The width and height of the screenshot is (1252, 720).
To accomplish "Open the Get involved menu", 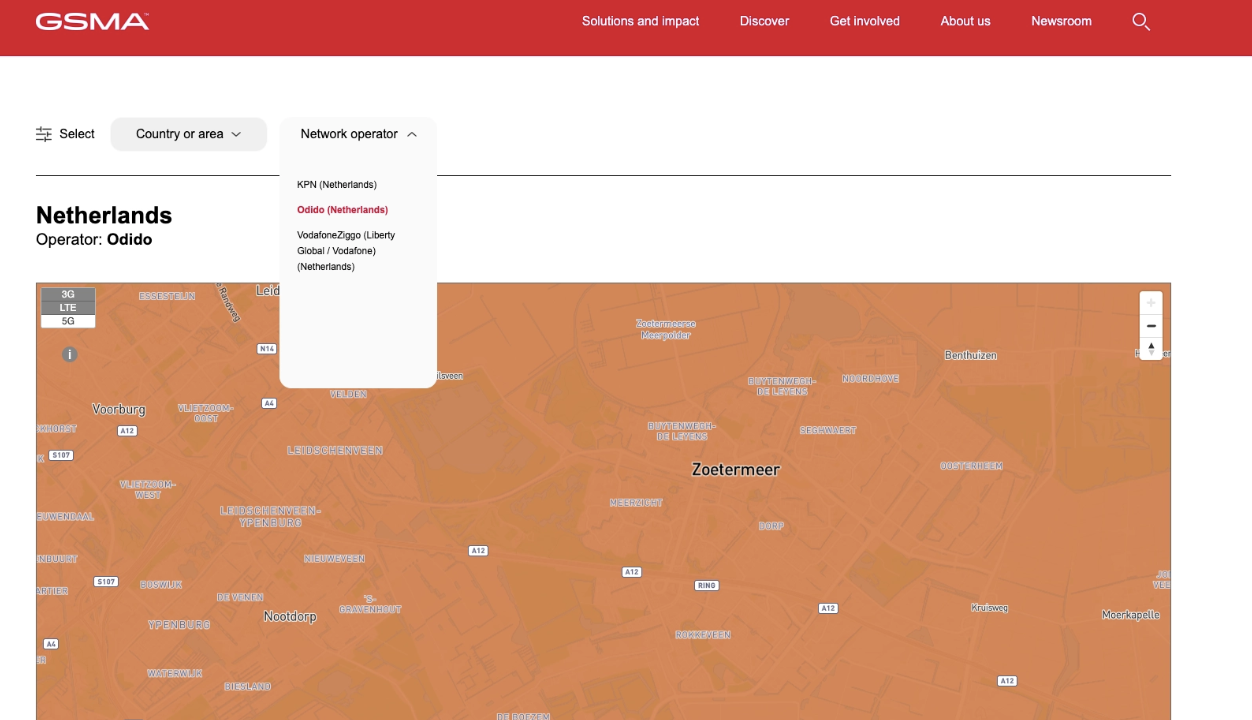I will tap(865, 21).
